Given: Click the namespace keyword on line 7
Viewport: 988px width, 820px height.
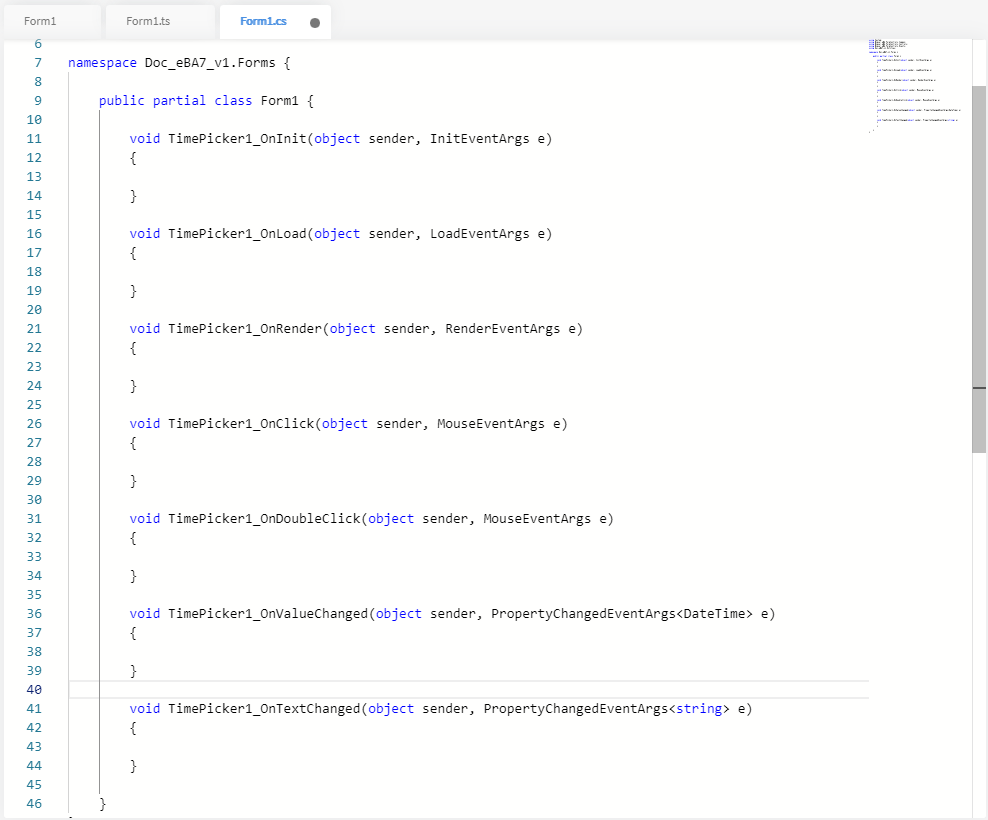Looking at the screenshot, I should [x=102, y=62].
